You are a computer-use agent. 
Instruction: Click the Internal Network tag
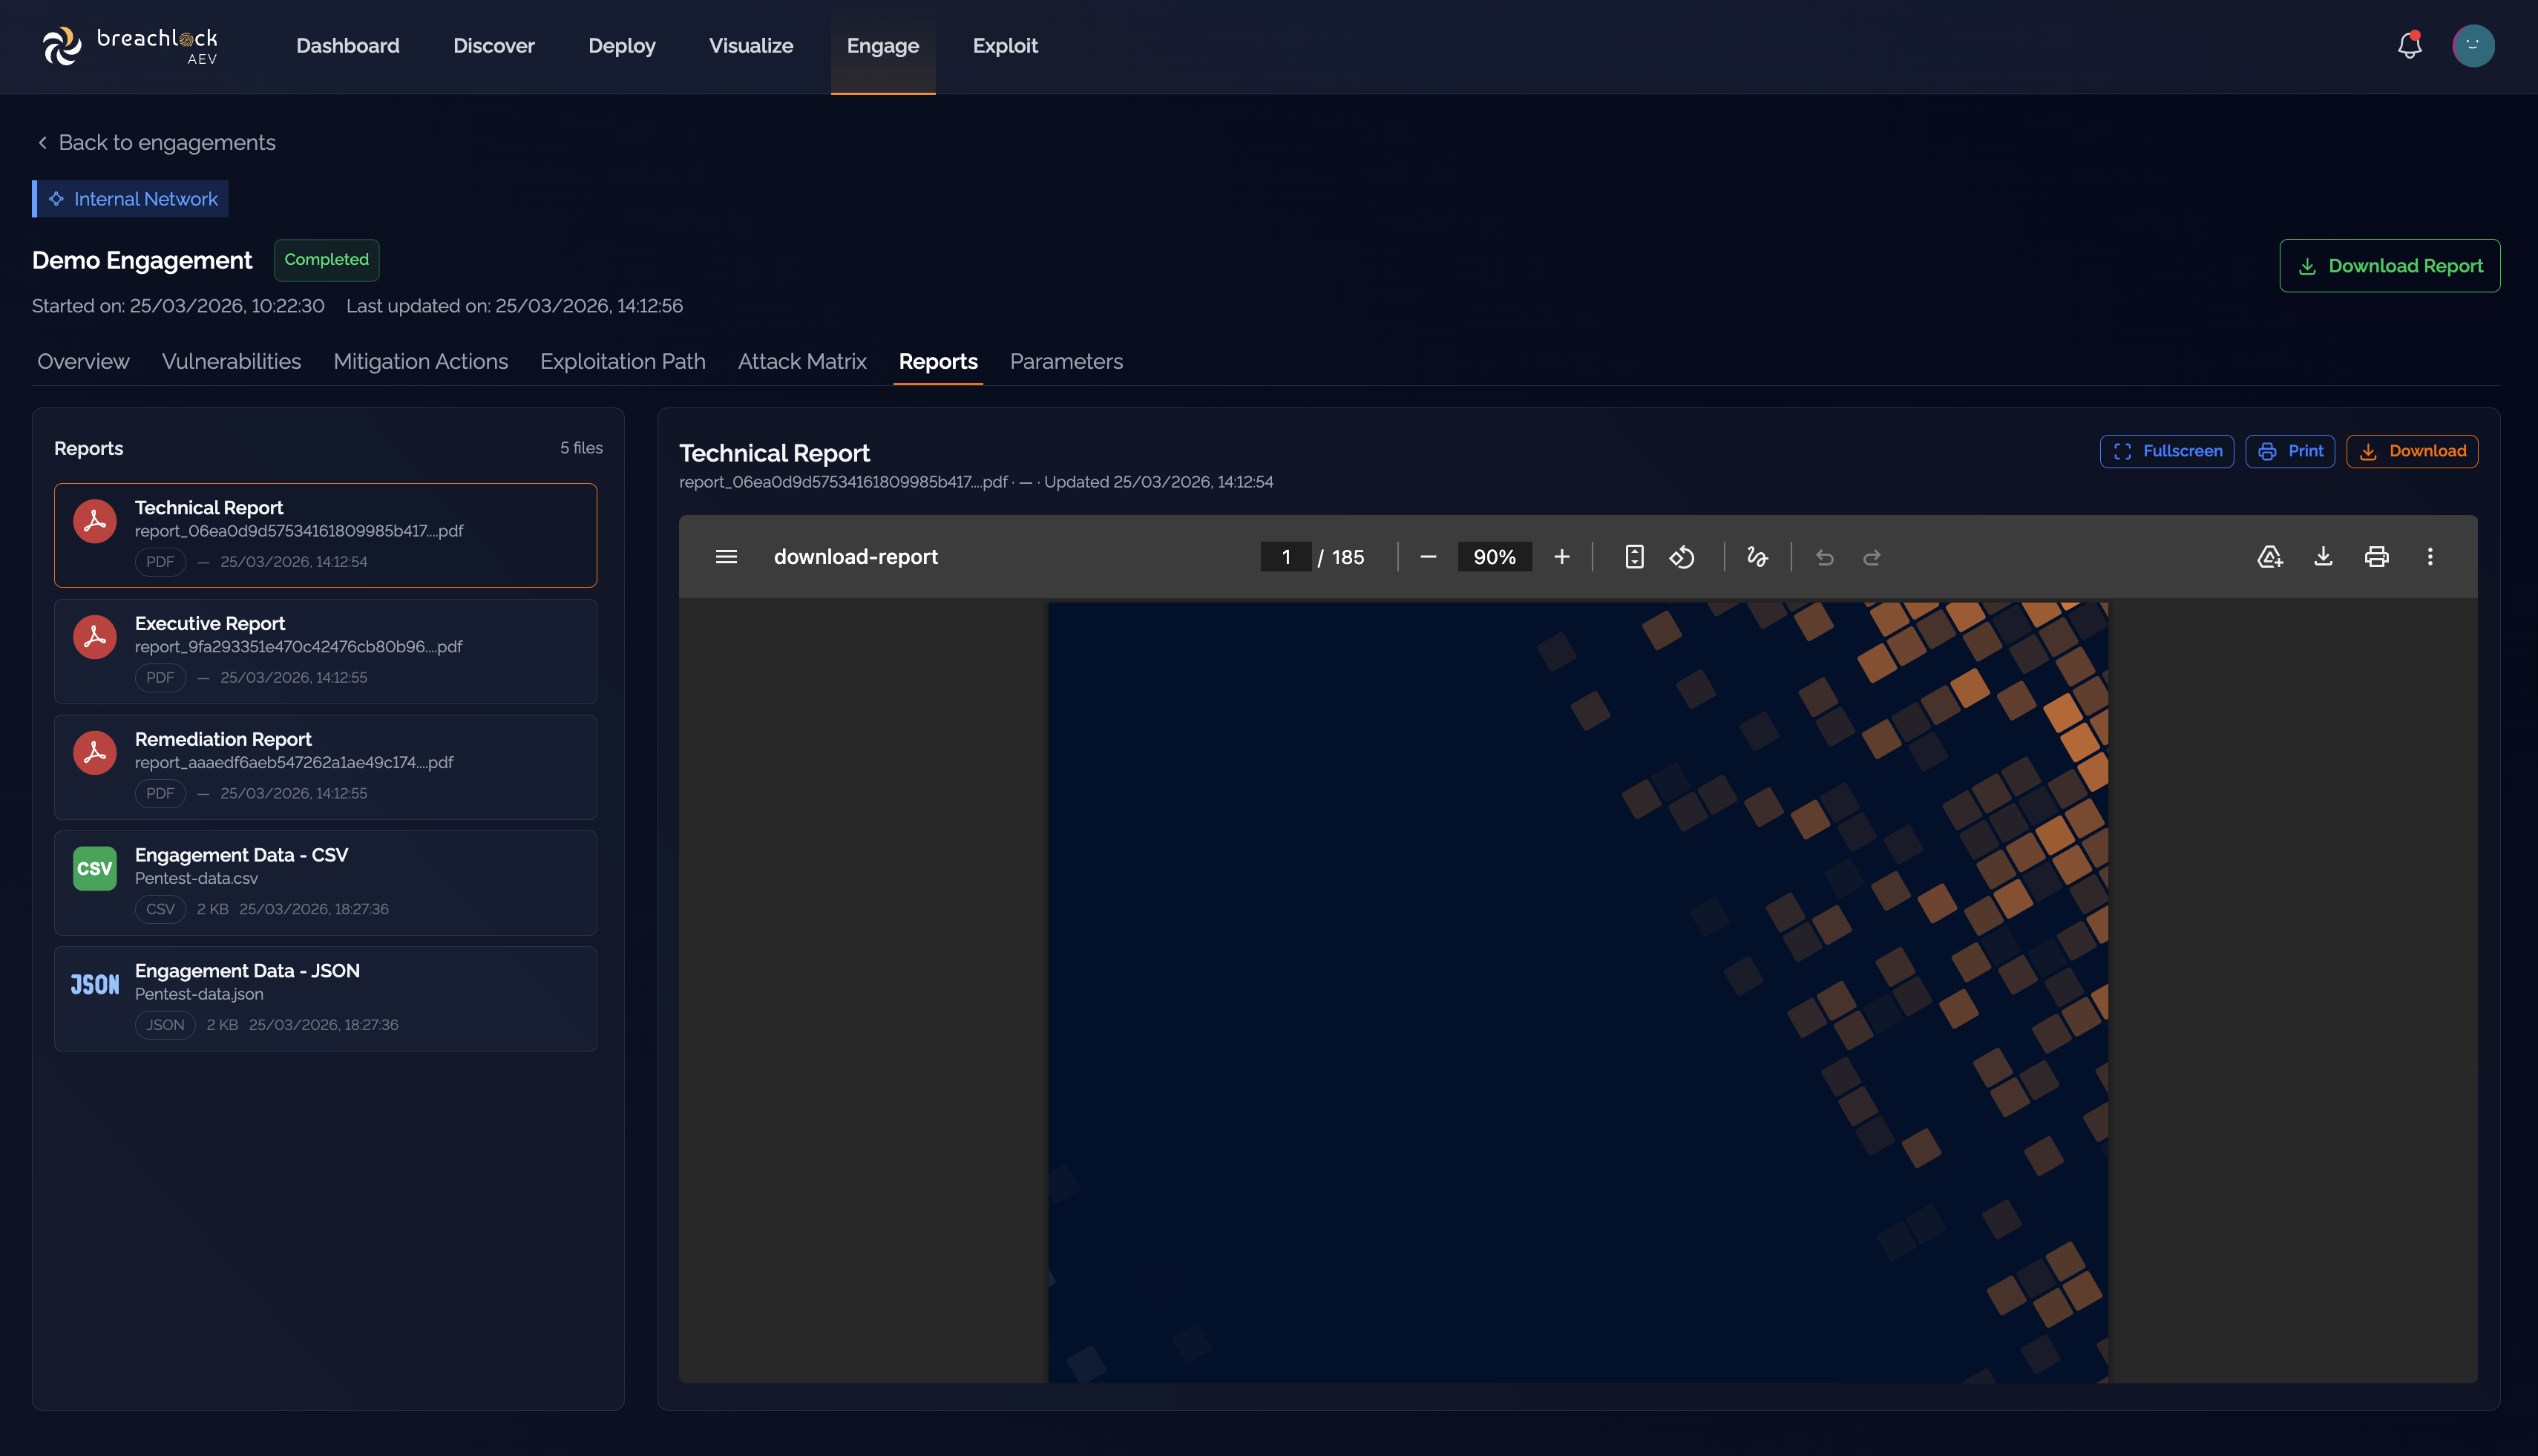pos(130,199)
